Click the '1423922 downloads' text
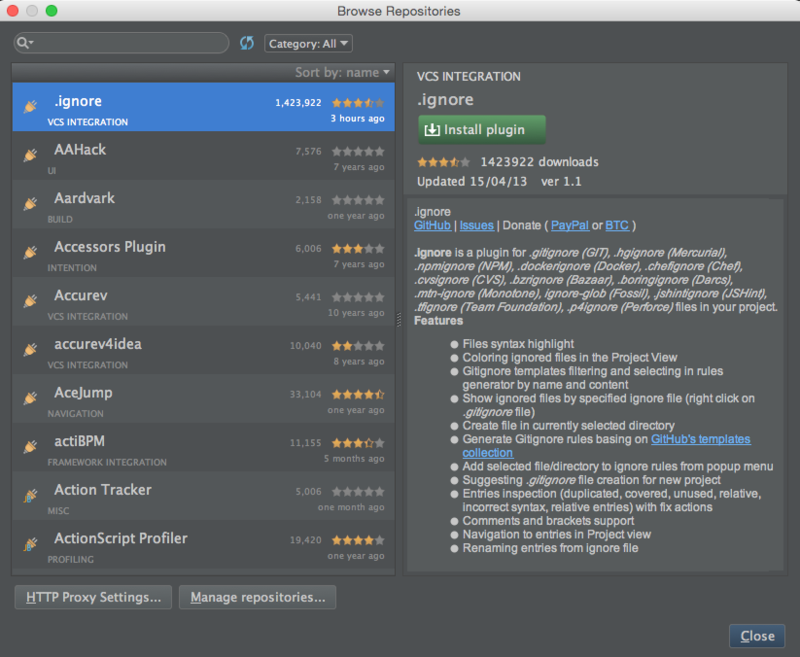Screen dimensions: 800x657 (x=539, y=162)
